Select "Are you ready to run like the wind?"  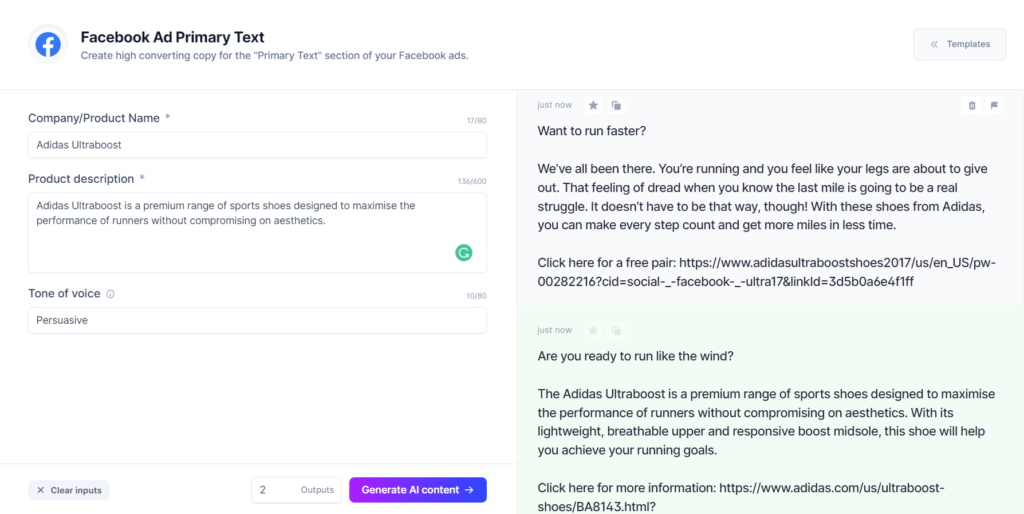point(635,357)
